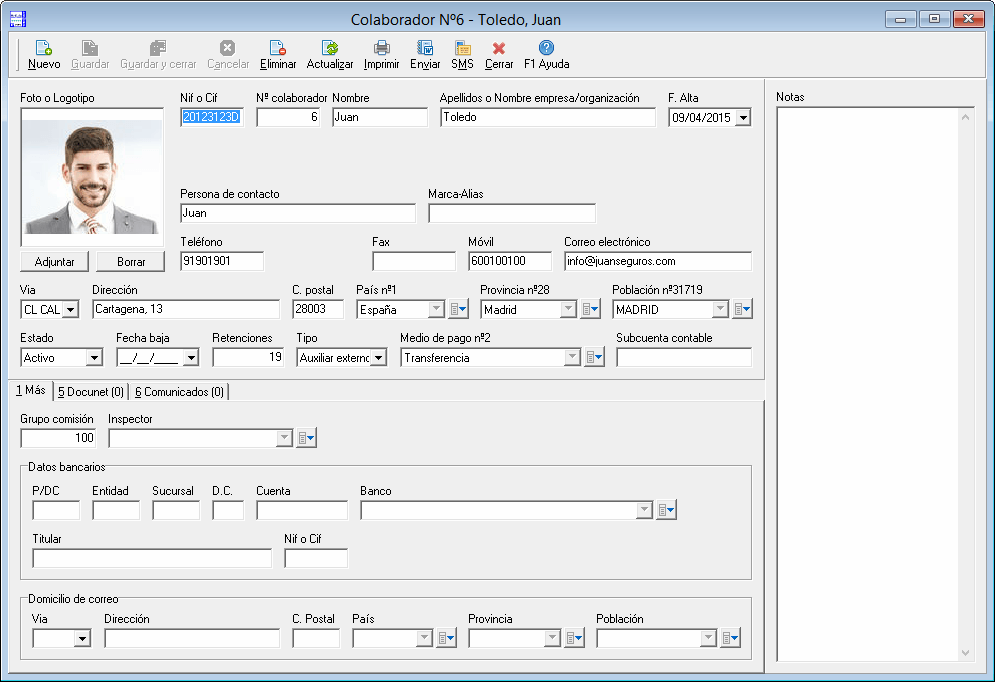Click the Teléfono field 91901901

coord(222,261)
